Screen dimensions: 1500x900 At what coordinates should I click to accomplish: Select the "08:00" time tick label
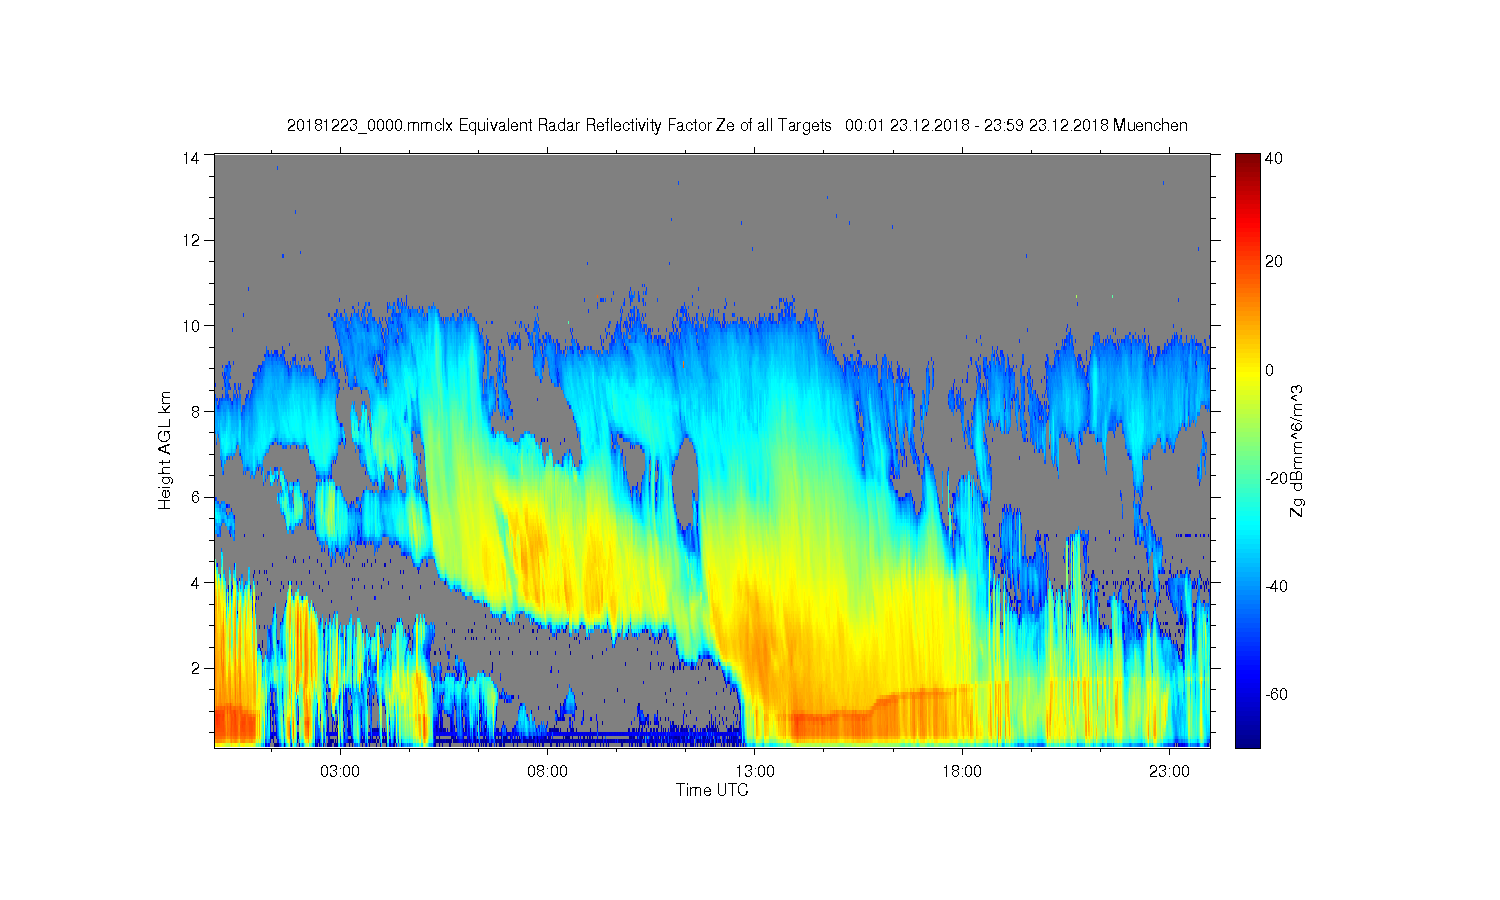[x=547, y=771]
